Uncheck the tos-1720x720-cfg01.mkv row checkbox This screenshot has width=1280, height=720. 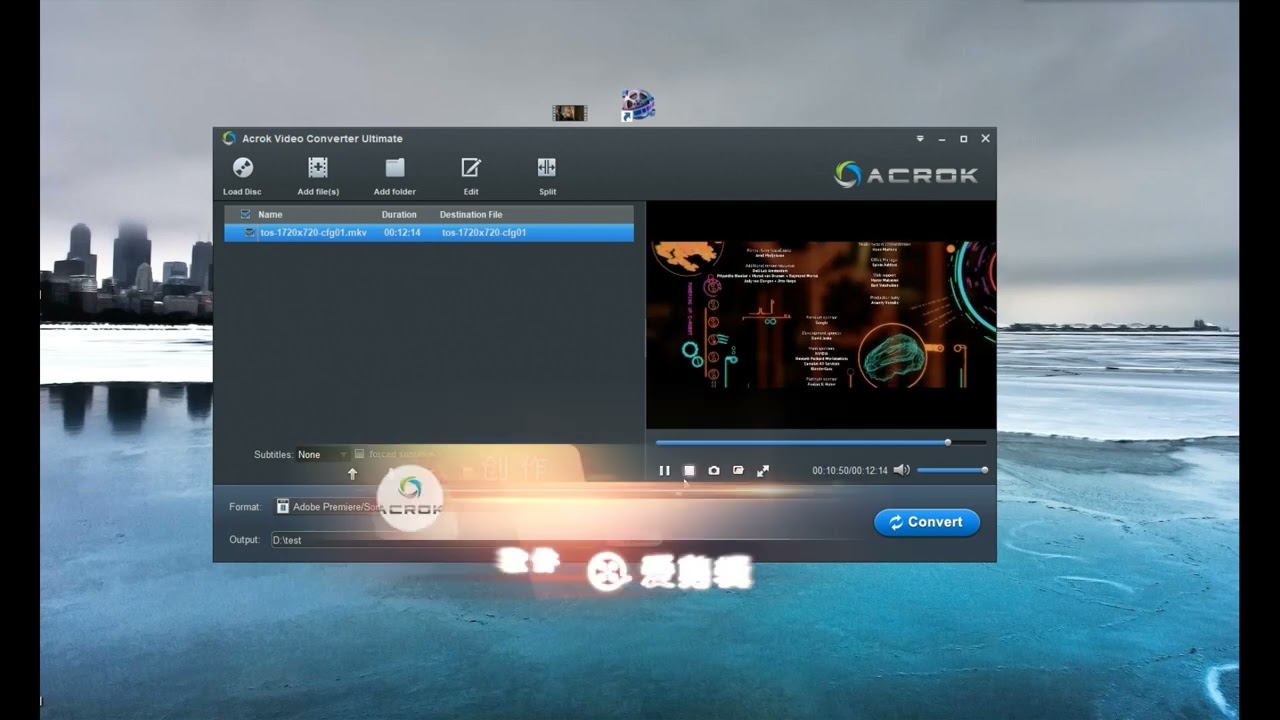(249, 233)
